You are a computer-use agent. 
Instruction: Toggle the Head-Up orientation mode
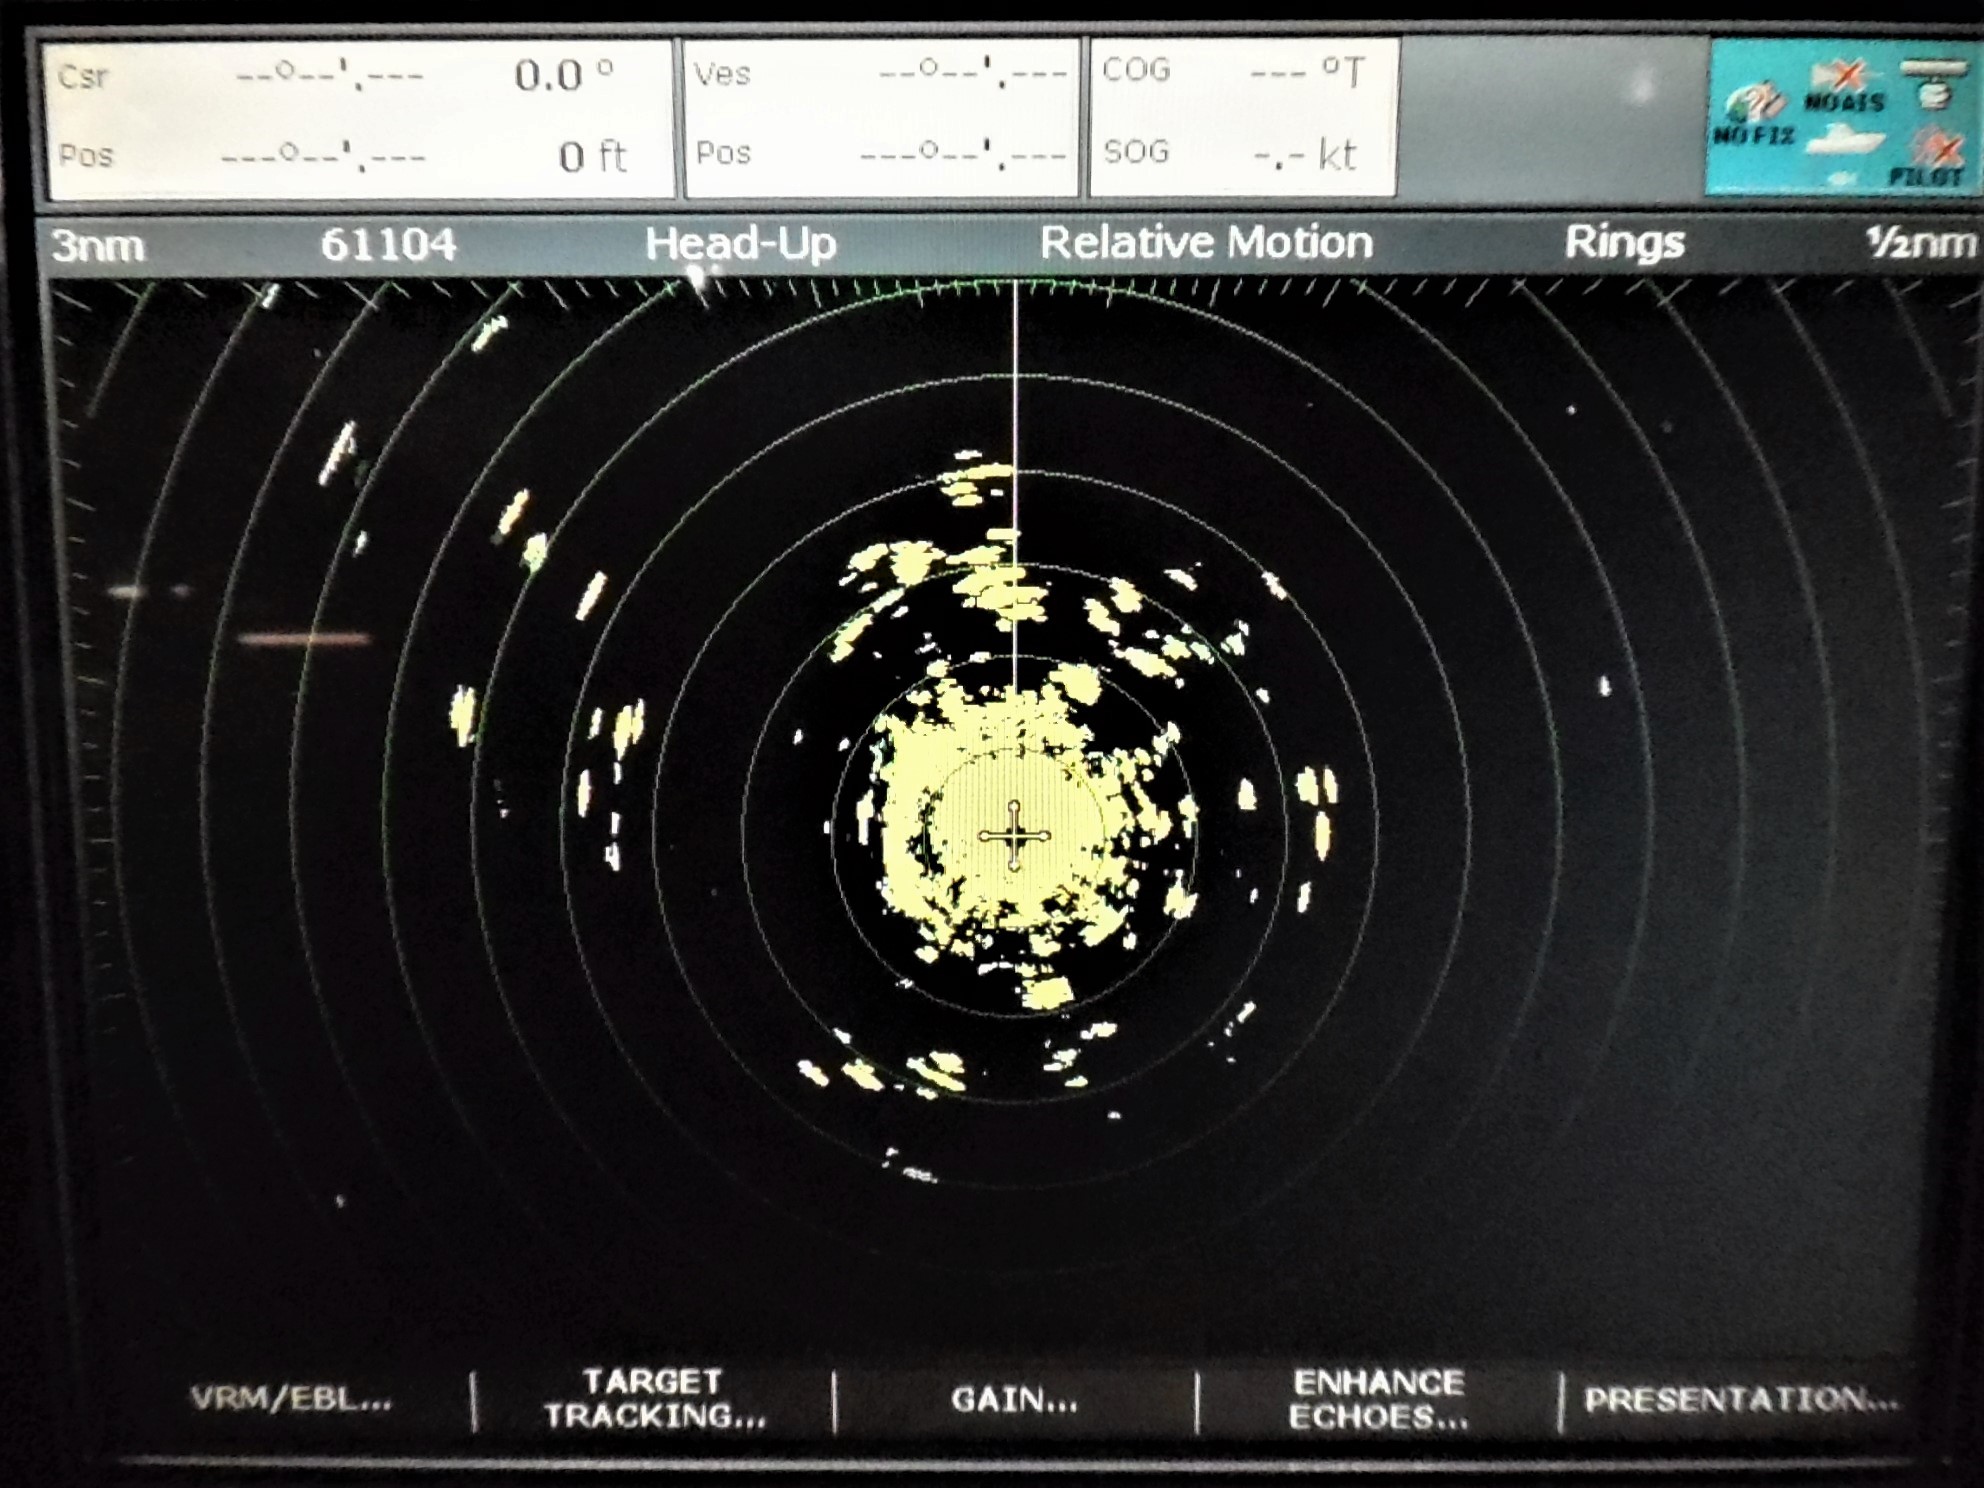(x=740, y=243)
